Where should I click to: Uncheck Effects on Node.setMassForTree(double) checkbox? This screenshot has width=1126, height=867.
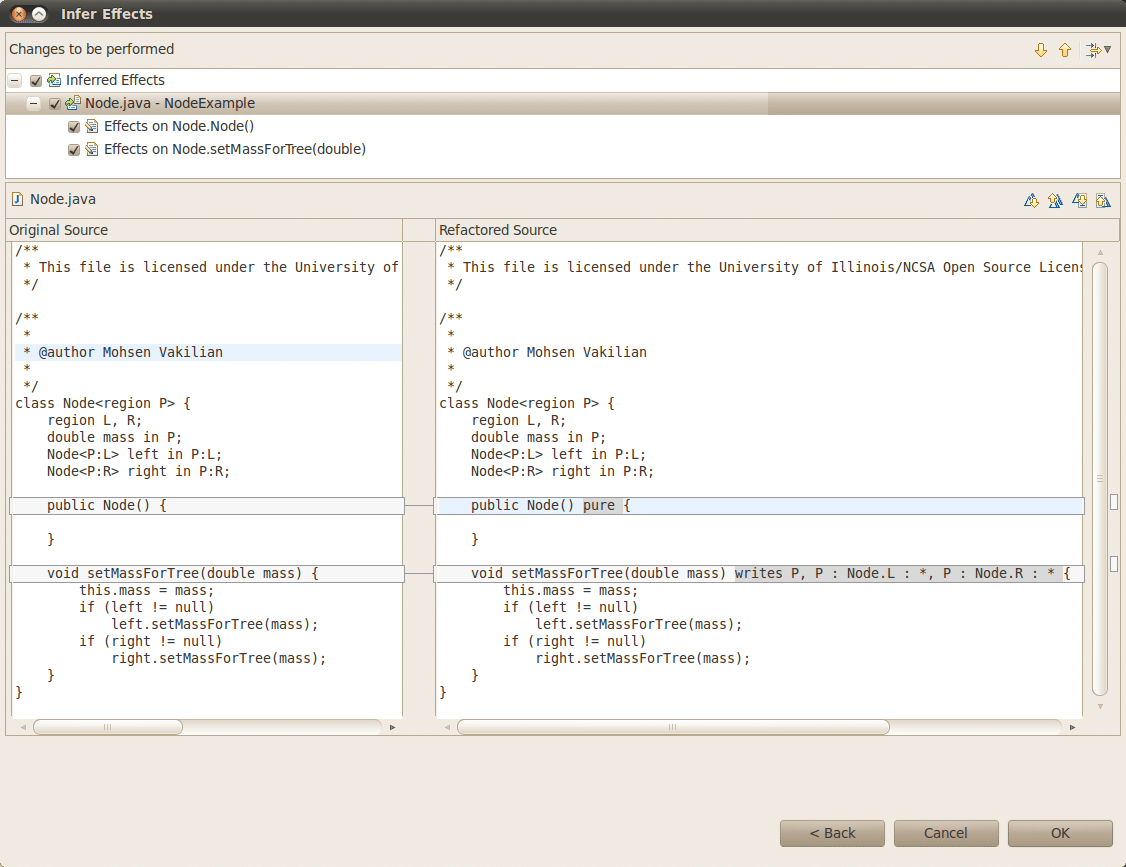coord(74,149)
